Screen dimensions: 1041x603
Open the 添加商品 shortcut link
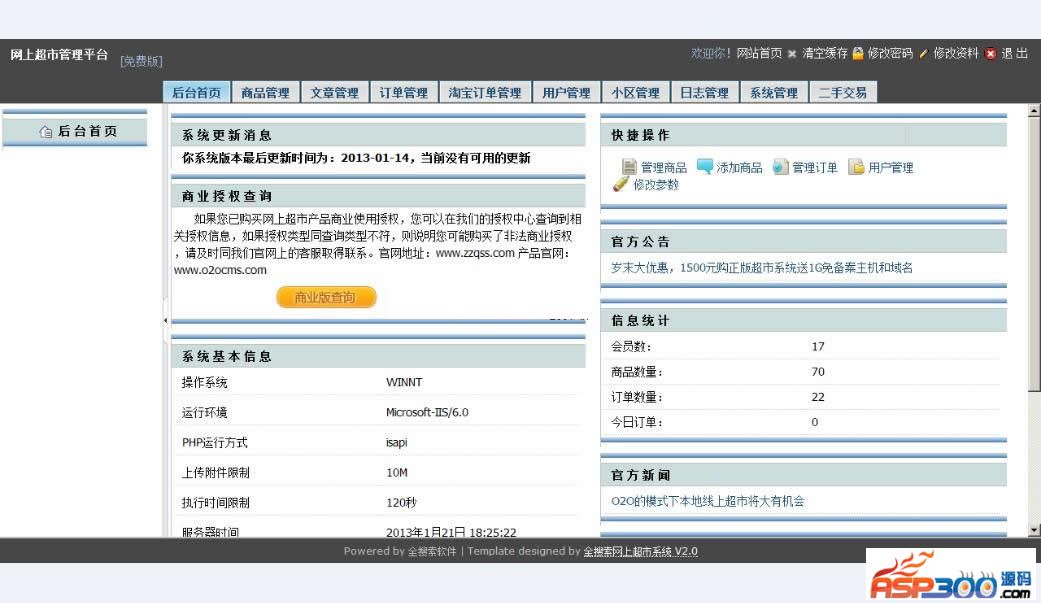[x=739, y=167]
